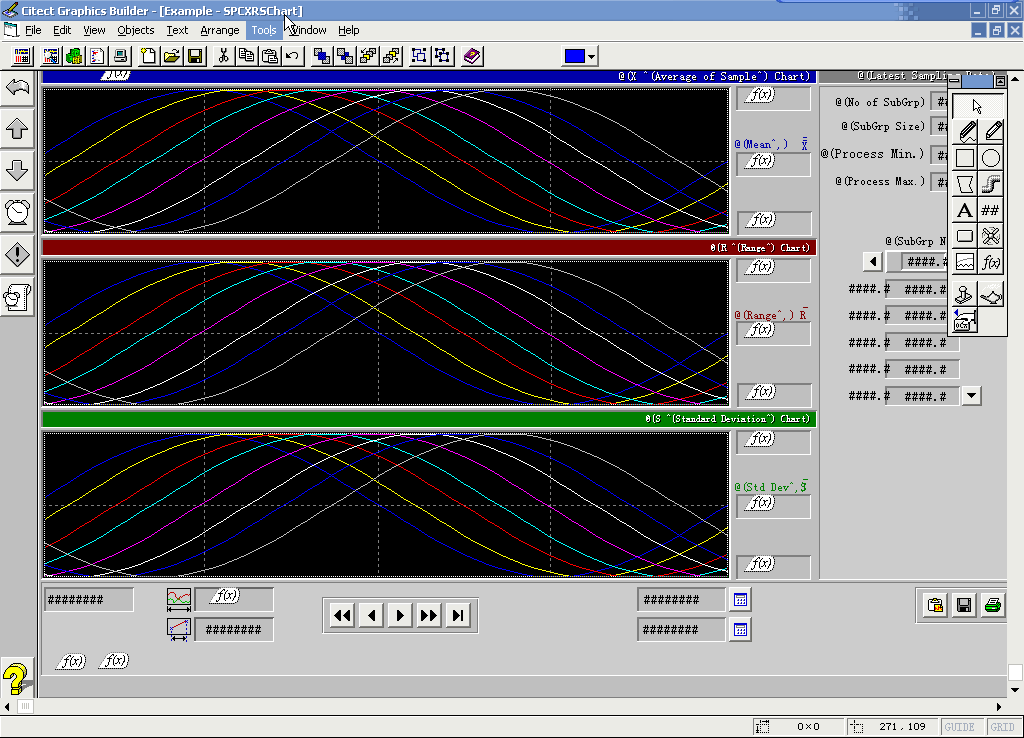Select the Straight line pencil tool

[991, 132]
